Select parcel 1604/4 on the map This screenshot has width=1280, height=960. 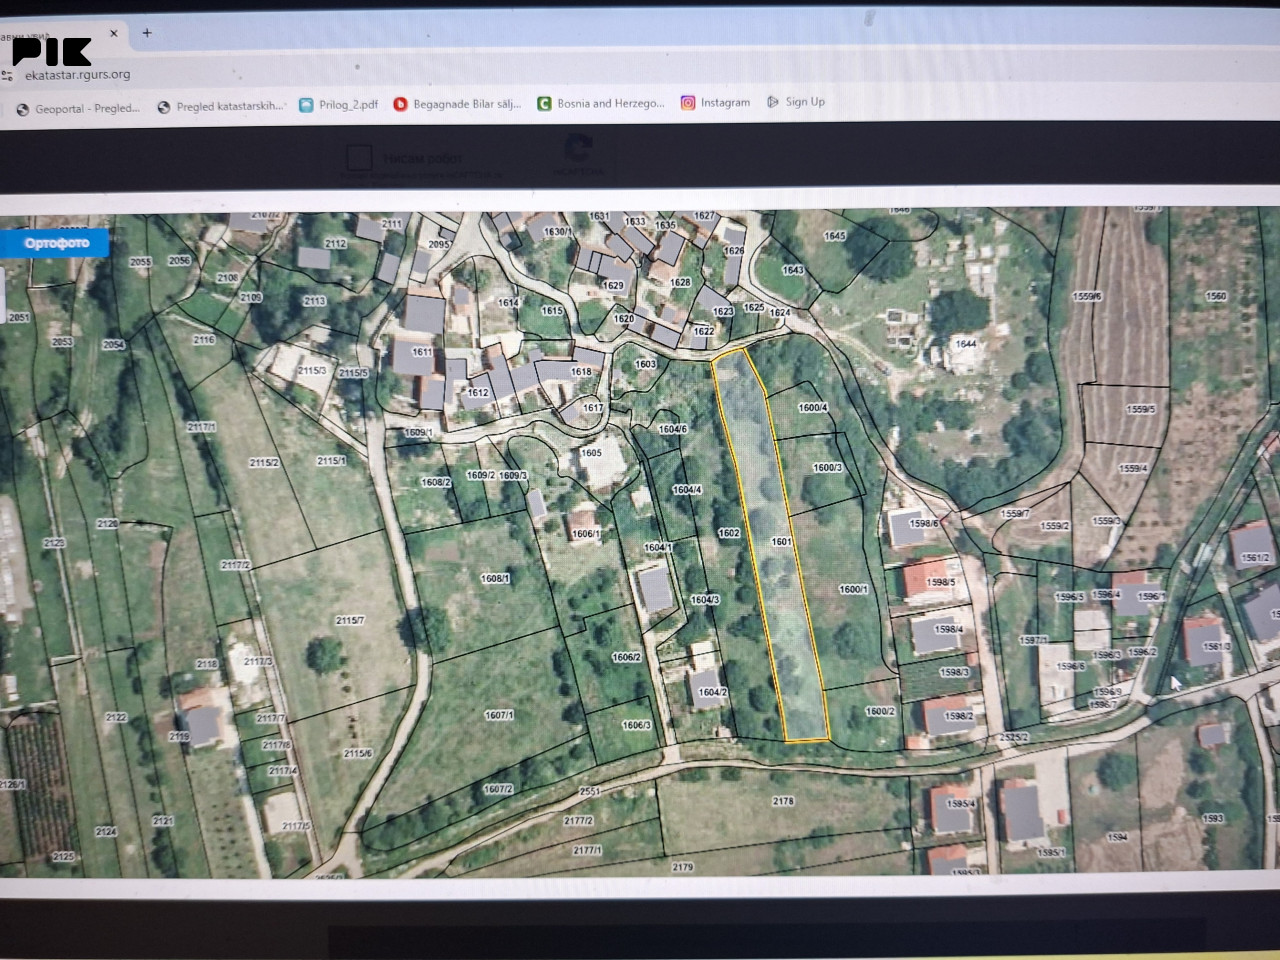[687, 490]
